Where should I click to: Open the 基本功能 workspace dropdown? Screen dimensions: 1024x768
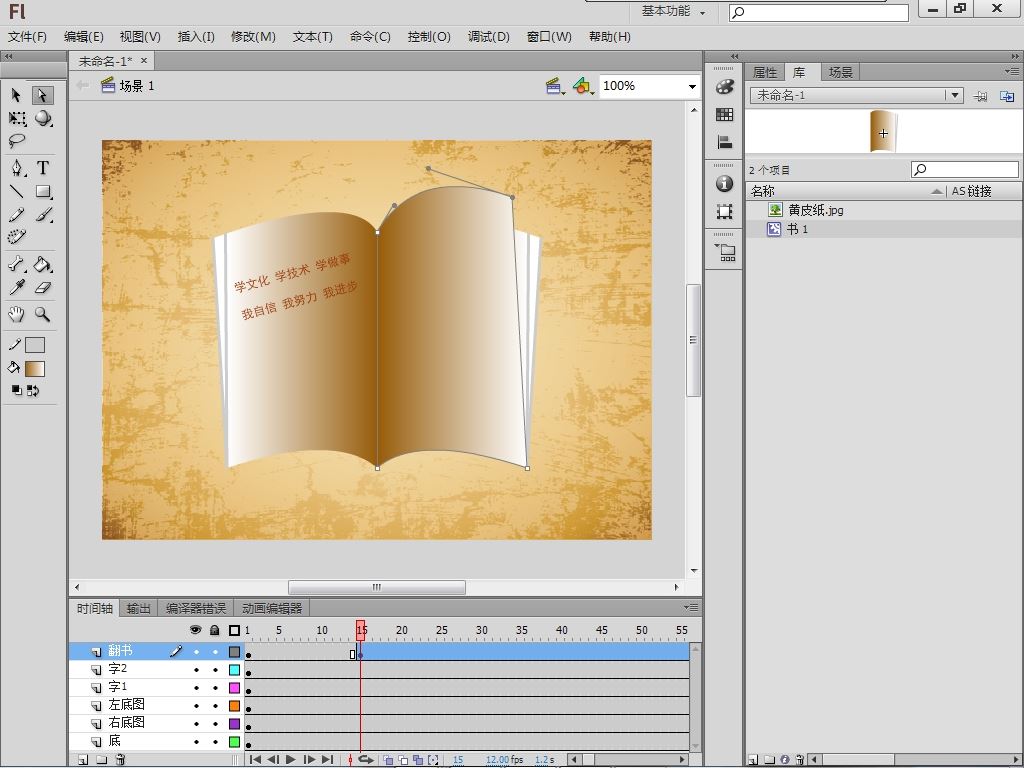tap(674, 12)
